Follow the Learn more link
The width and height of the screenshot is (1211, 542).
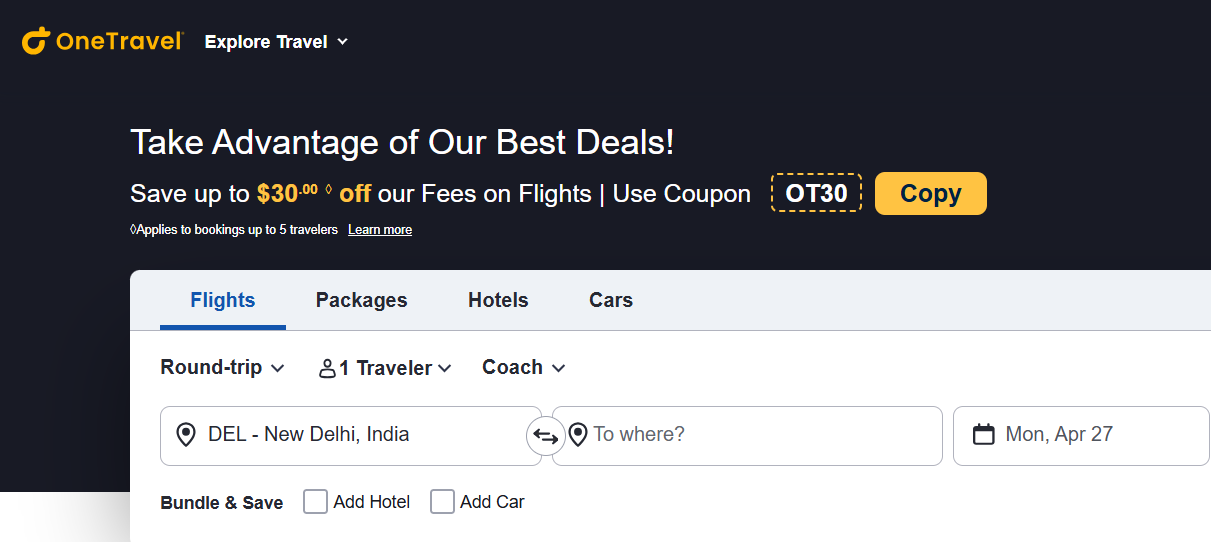pyautogui.click(x=380, y=230)
